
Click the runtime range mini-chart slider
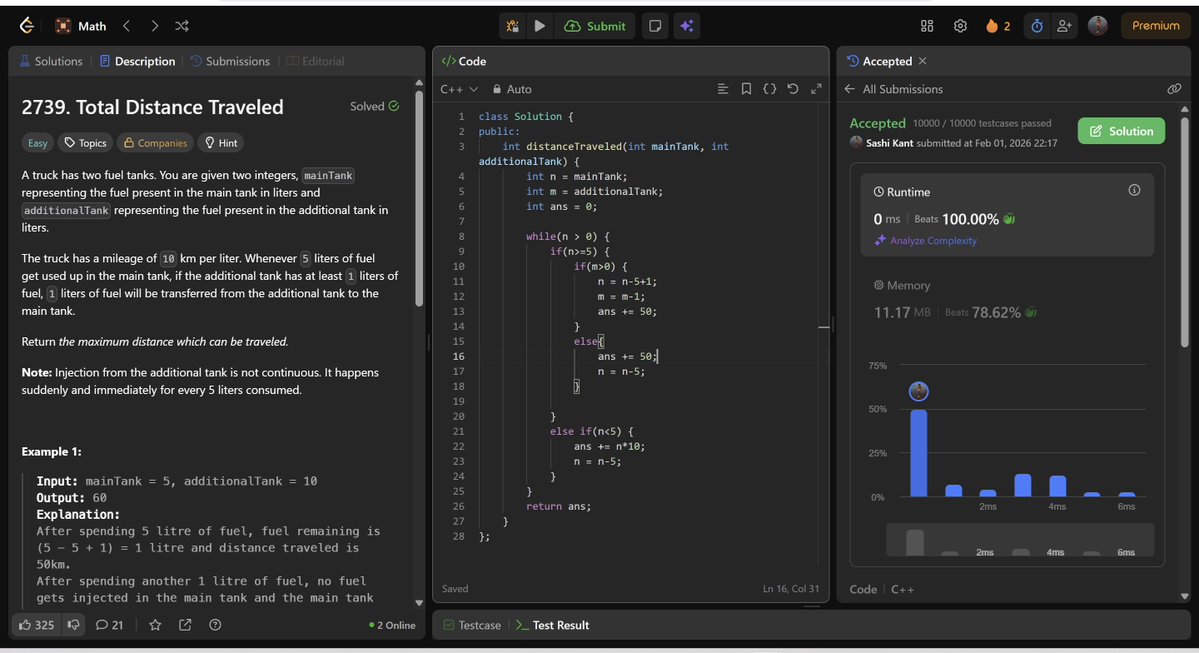1019,540
